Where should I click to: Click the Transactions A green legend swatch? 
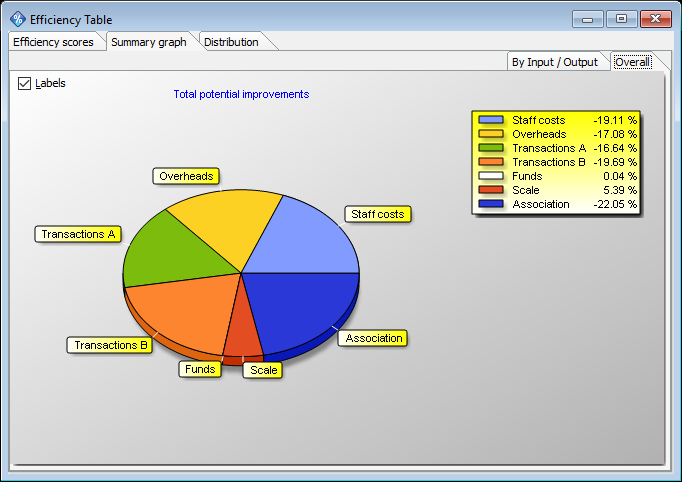pos(491,148)
